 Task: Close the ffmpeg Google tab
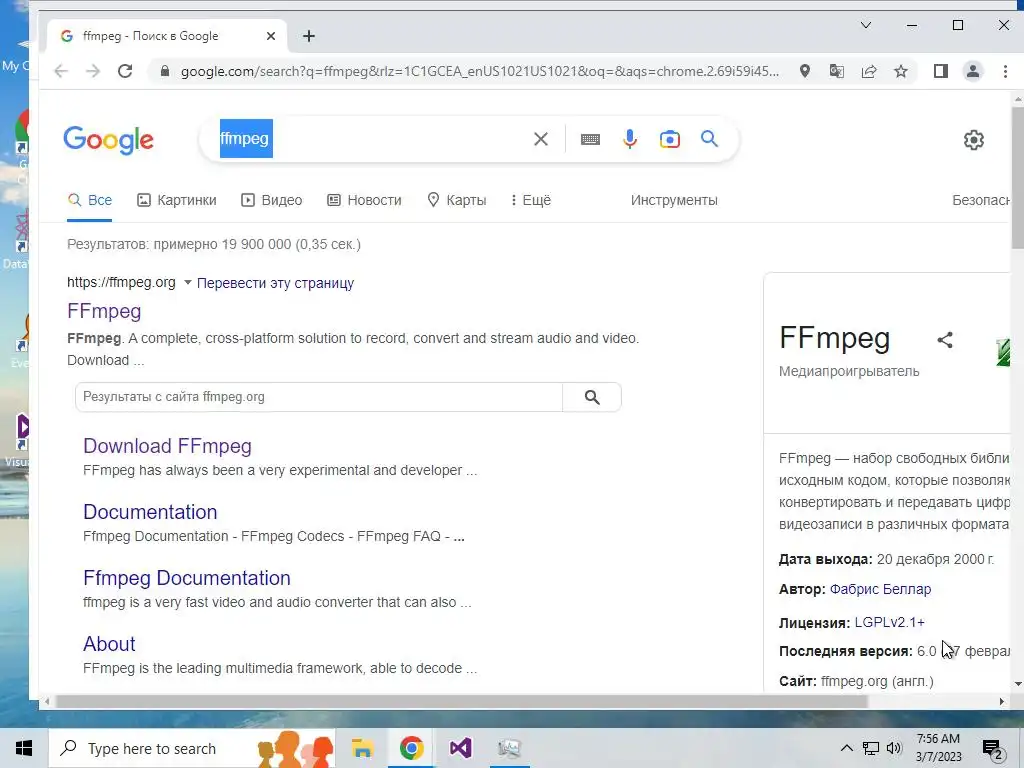[271, 36]
